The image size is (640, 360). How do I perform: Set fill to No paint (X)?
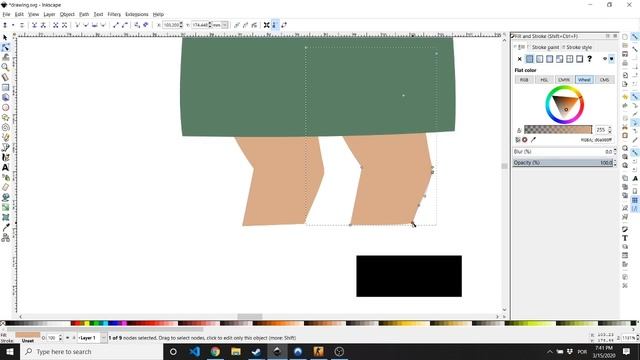pyautogui.click(x=520, y=59)
